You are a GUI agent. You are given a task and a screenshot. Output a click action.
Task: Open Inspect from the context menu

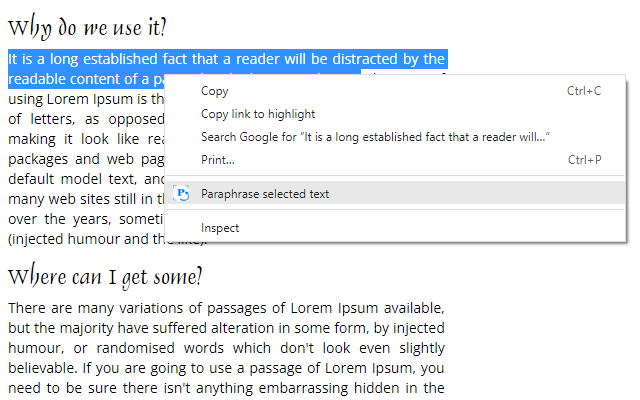[x=220, y=228]
